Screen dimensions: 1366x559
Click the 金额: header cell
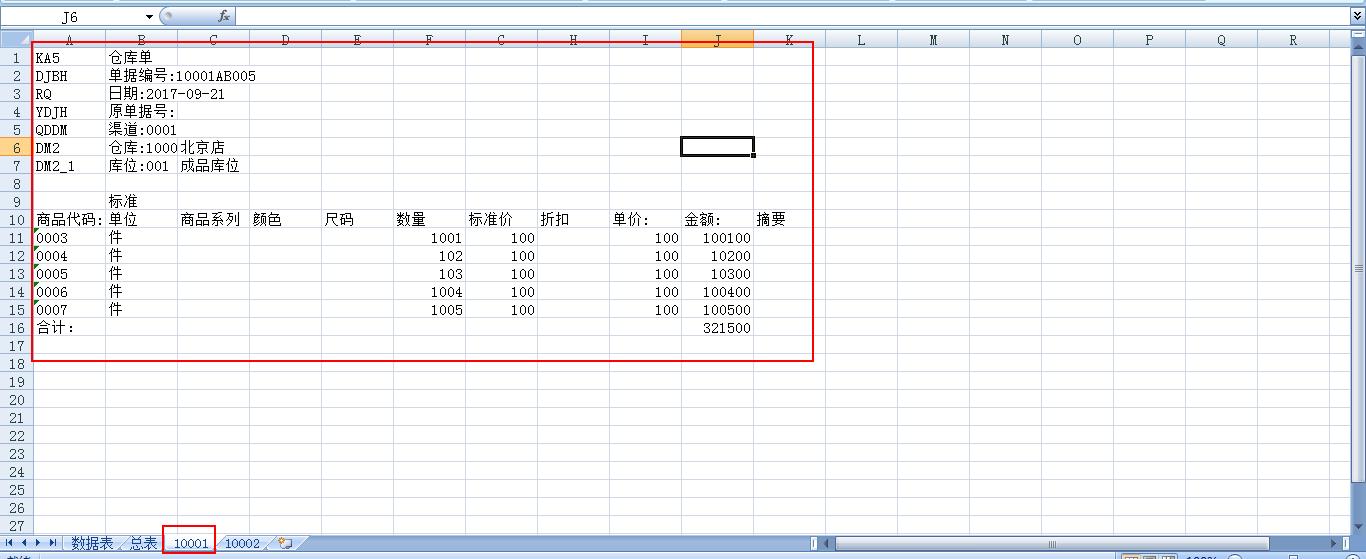point(717,219)
